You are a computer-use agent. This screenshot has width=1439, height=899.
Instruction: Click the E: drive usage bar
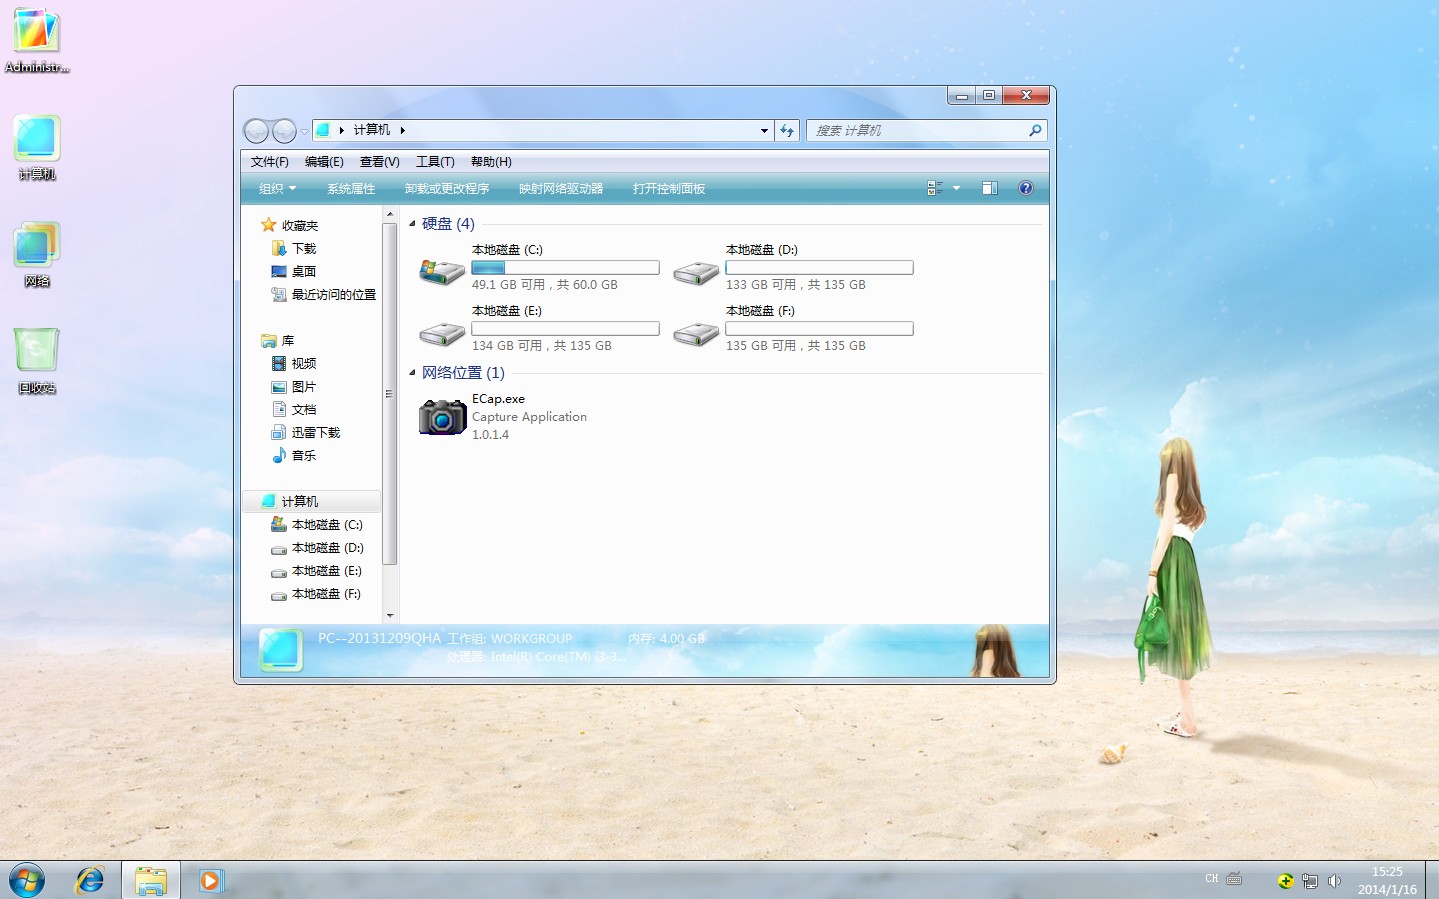coord(565,329)
